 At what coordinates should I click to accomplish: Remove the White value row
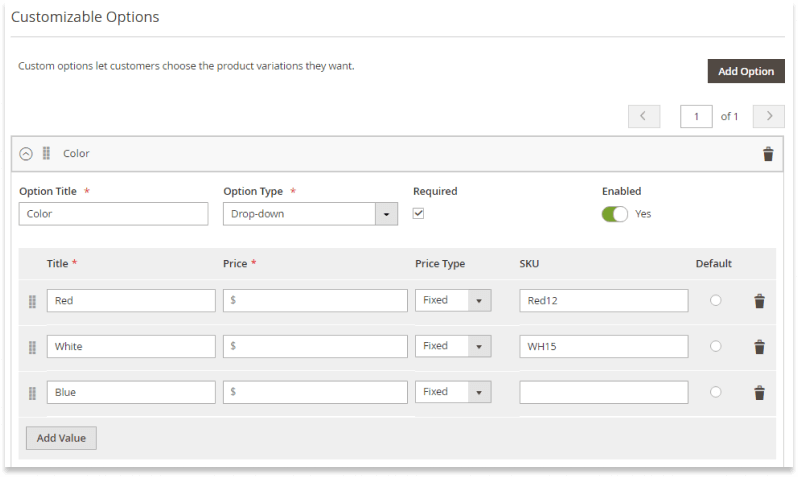[x=759, y=347]
